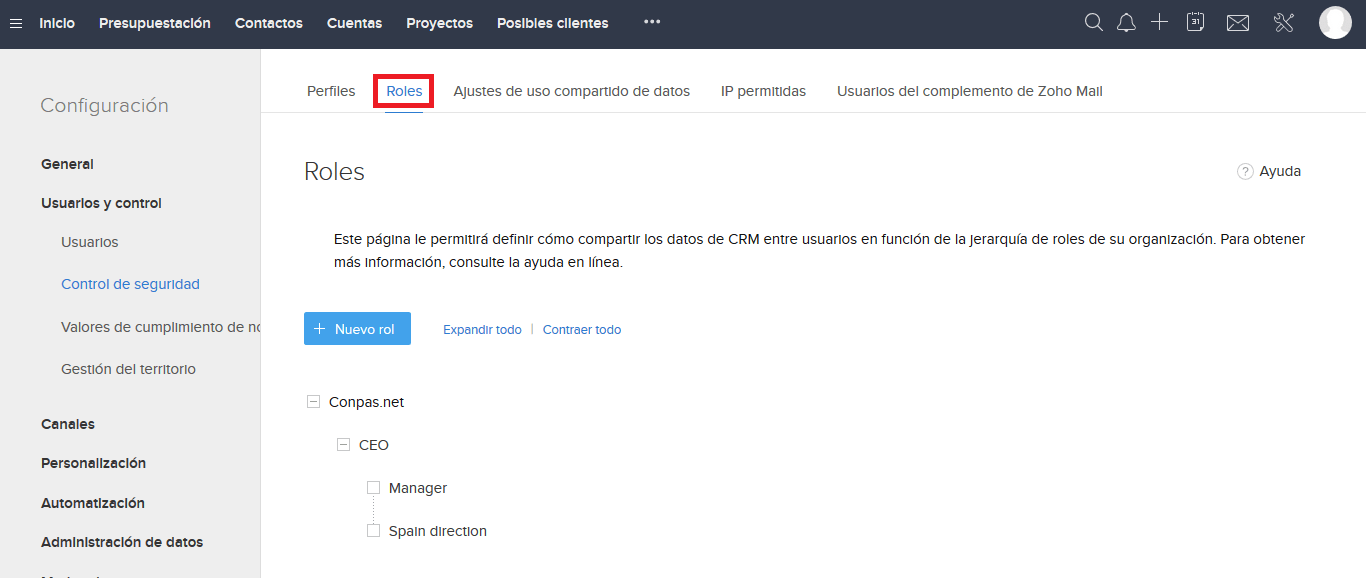Select Contraer todo
Image resolution: width=1366 pixels, height=578 pixels.
[x=581, y=329]
